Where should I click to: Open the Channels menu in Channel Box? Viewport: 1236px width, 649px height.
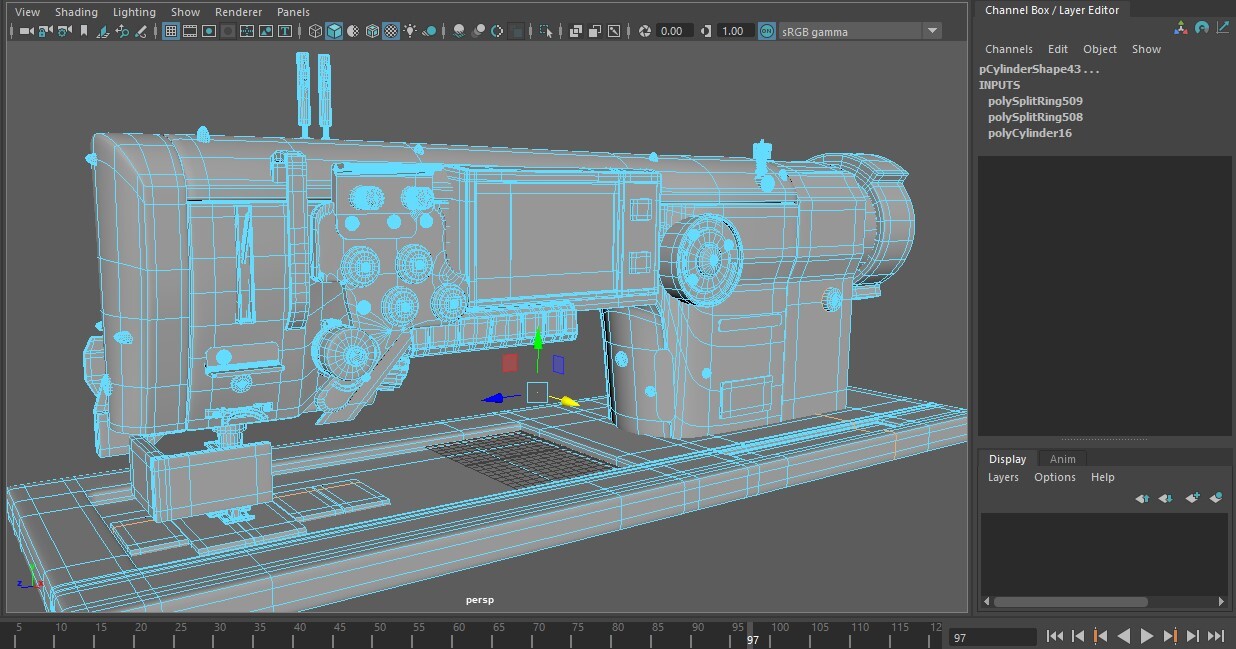1008,48
